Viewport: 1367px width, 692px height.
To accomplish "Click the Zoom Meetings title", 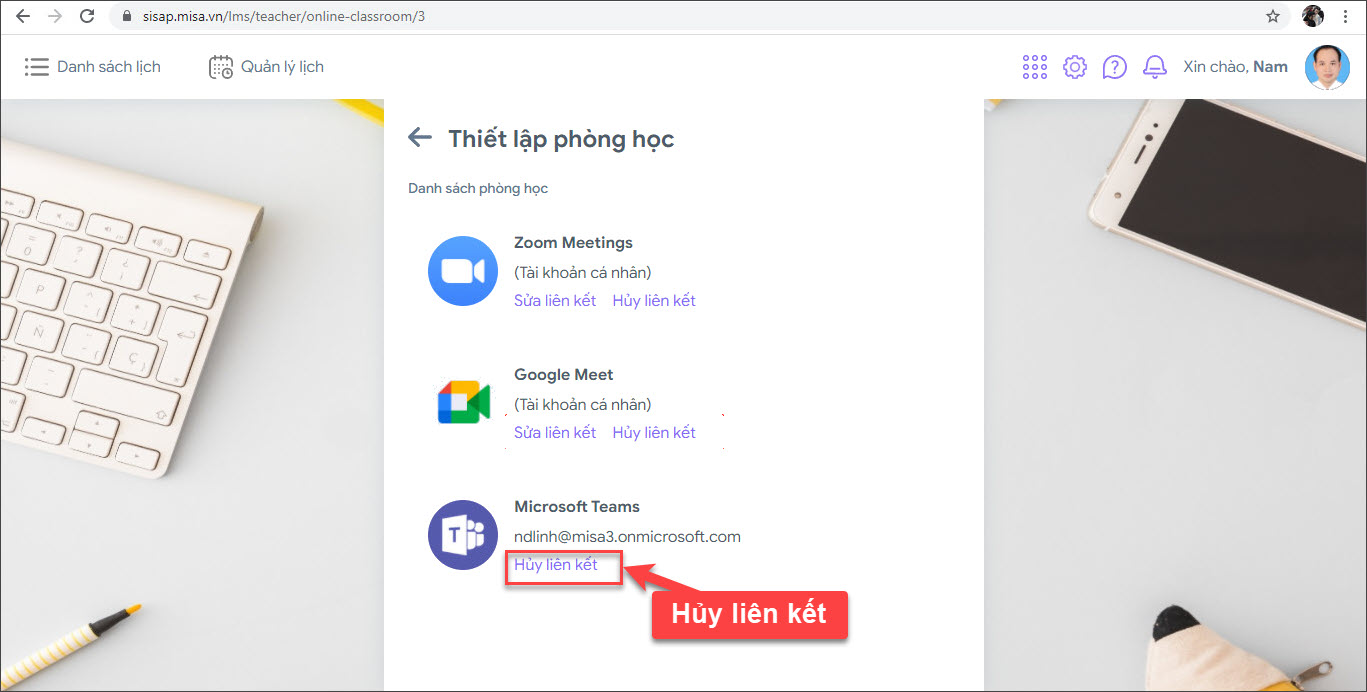I will (573, 243).
